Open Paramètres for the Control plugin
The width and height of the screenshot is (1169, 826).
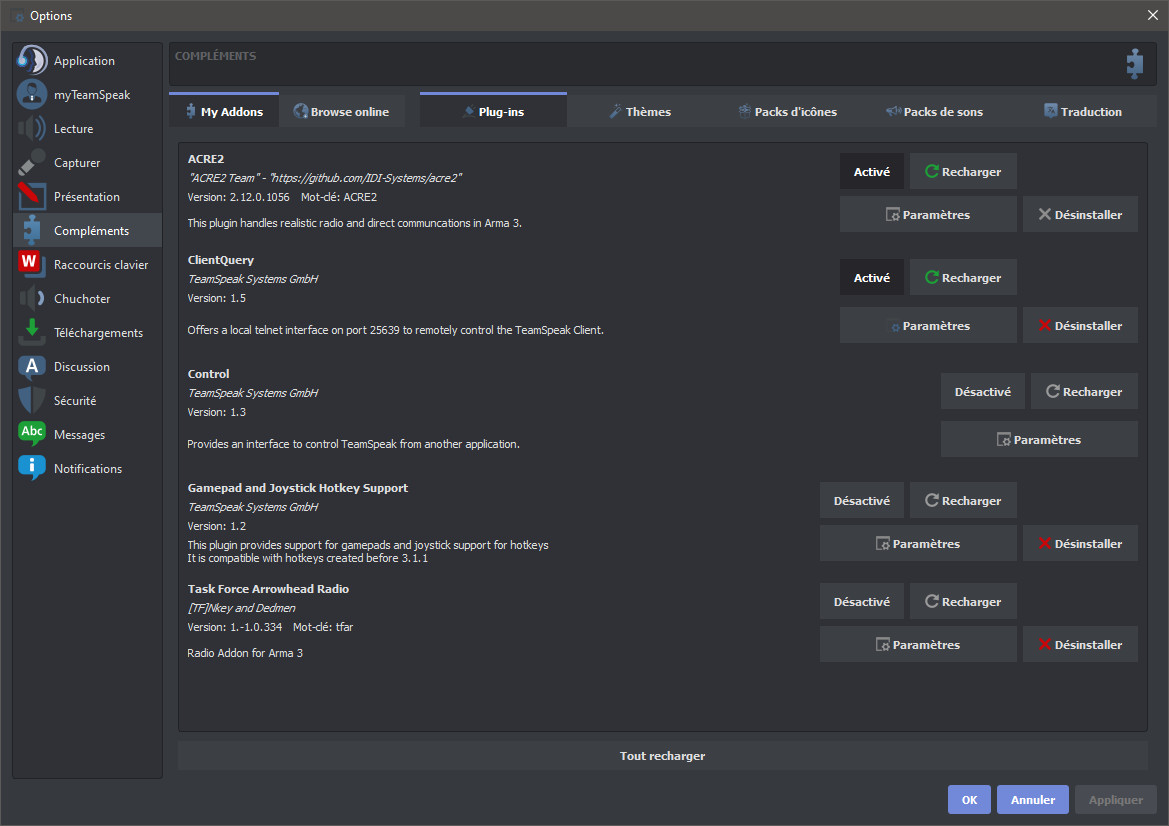(1039, 440)
